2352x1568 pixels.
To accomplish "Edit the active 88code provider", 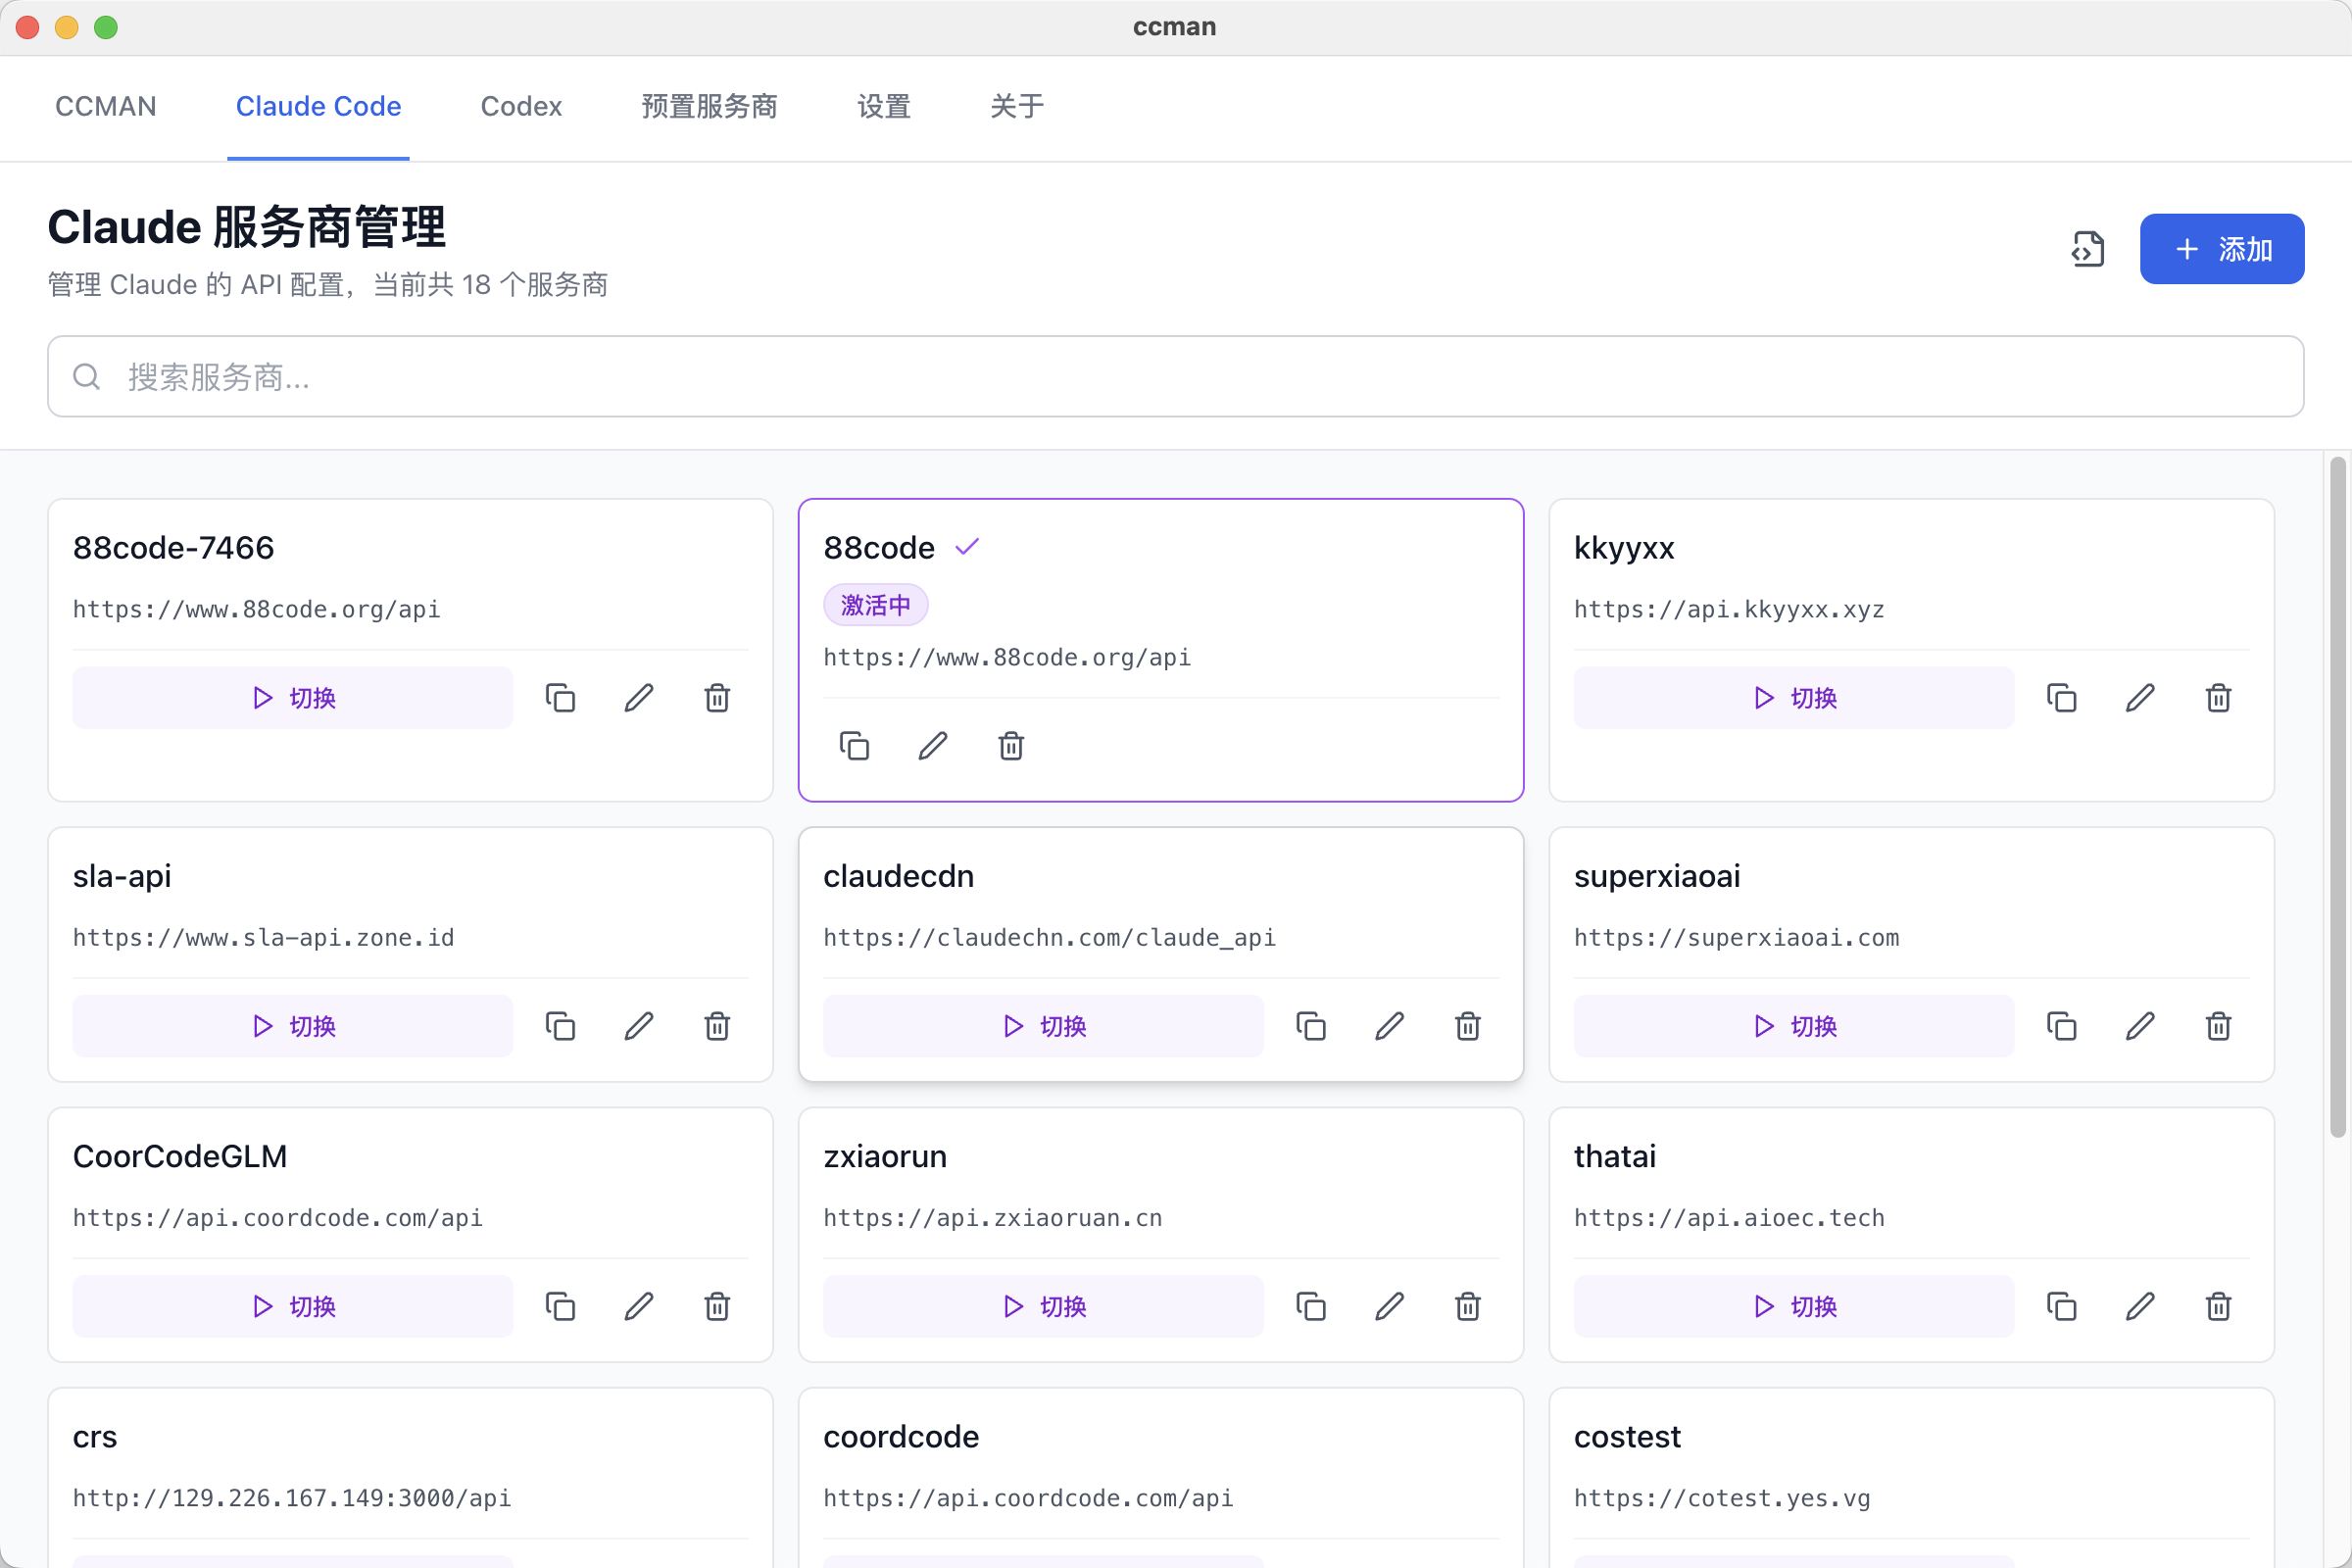I will 932,746.
